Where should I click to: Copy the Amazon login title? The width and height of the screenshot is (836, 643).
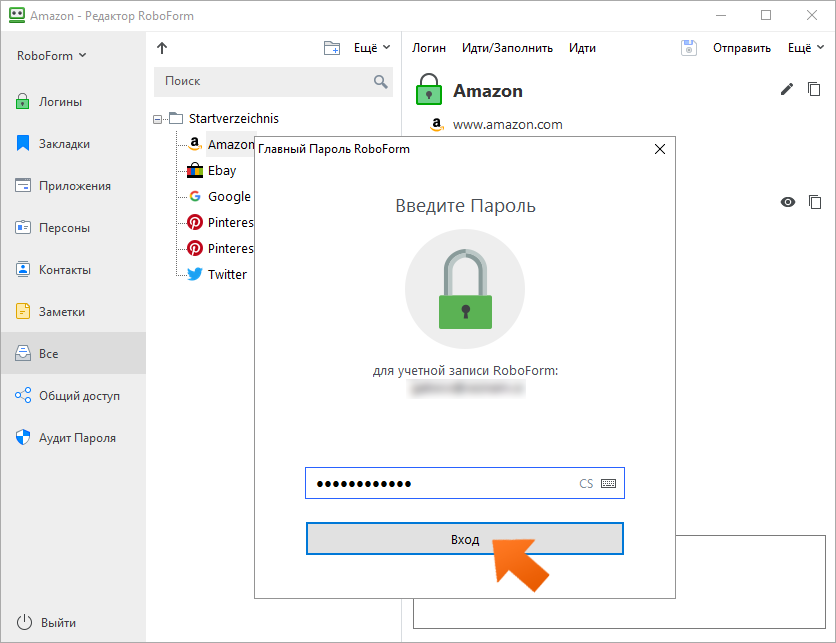coord(814,89)
